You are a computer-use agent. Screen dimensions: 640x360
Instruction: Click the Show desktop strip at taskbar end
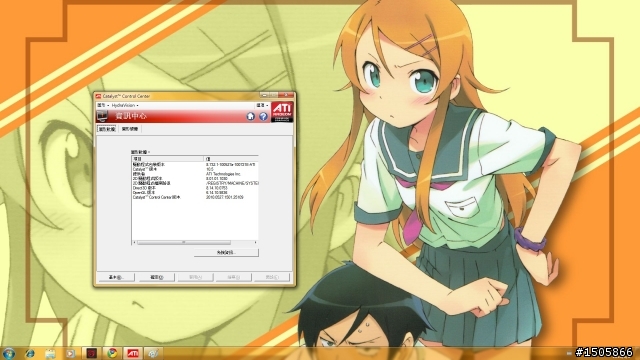[x=637, y=353]
